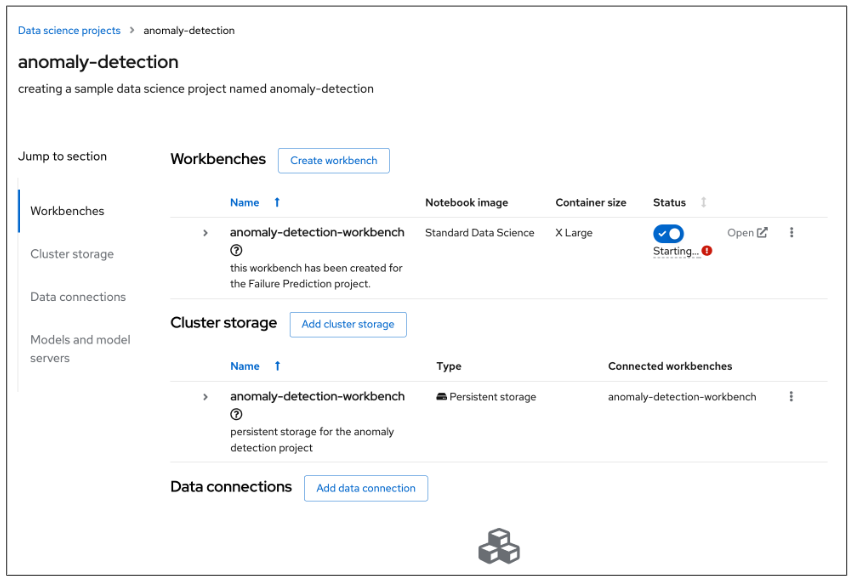
Task: Click the Add data connection button
Action: tap(366, 488)
